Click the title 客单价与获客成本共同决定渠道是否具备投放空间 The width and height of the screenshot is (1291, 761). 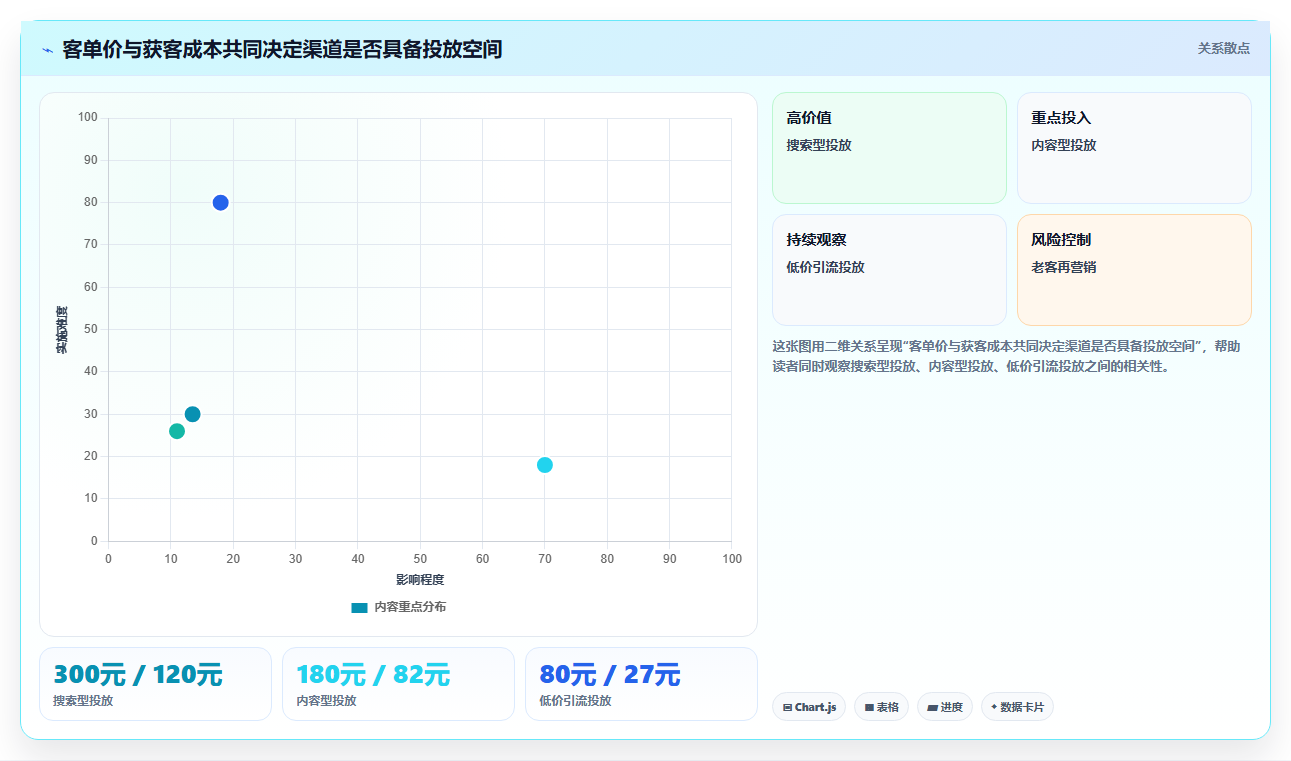click(282, 49)
